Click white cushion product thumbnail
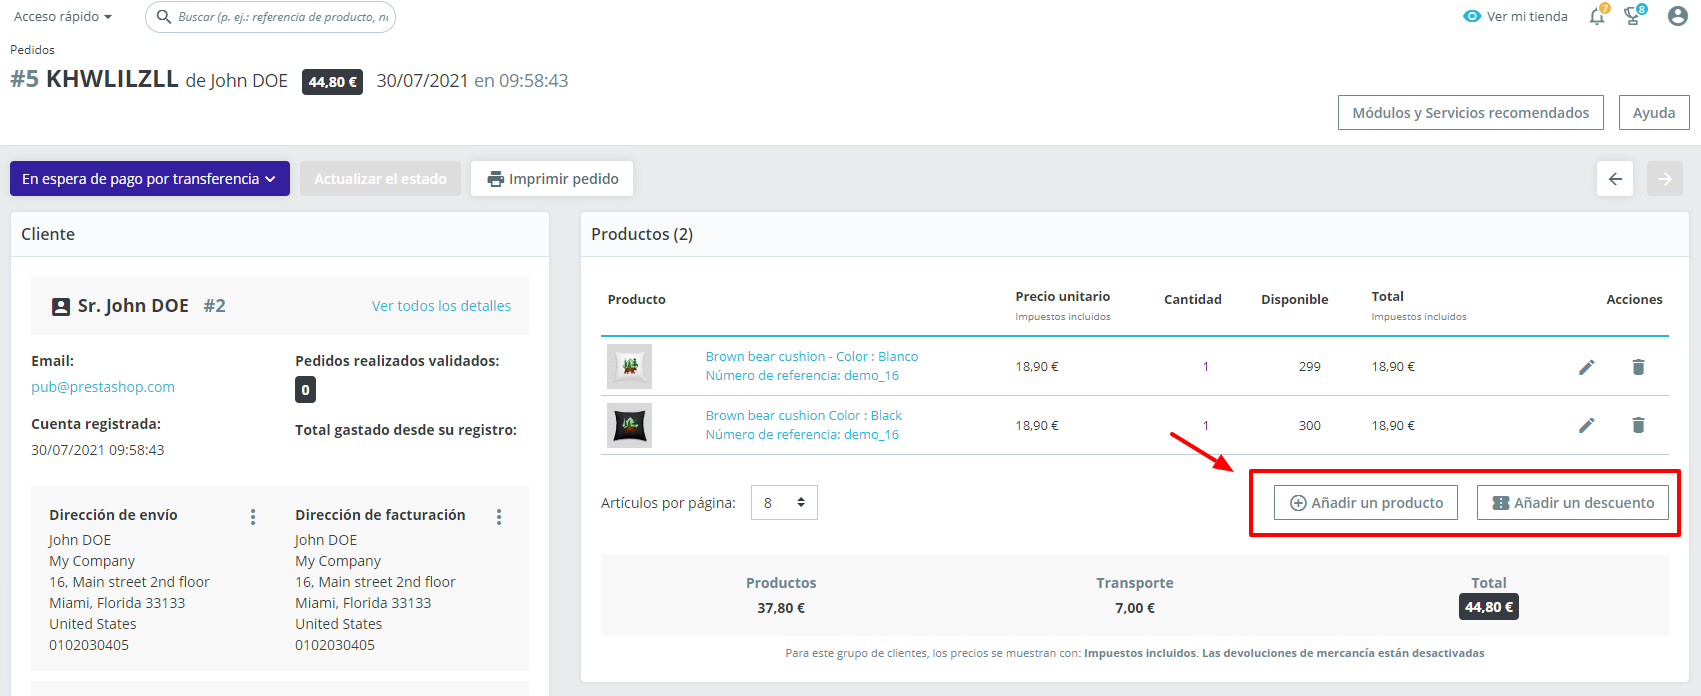The image size is (1701, 696). click(630, 367)
